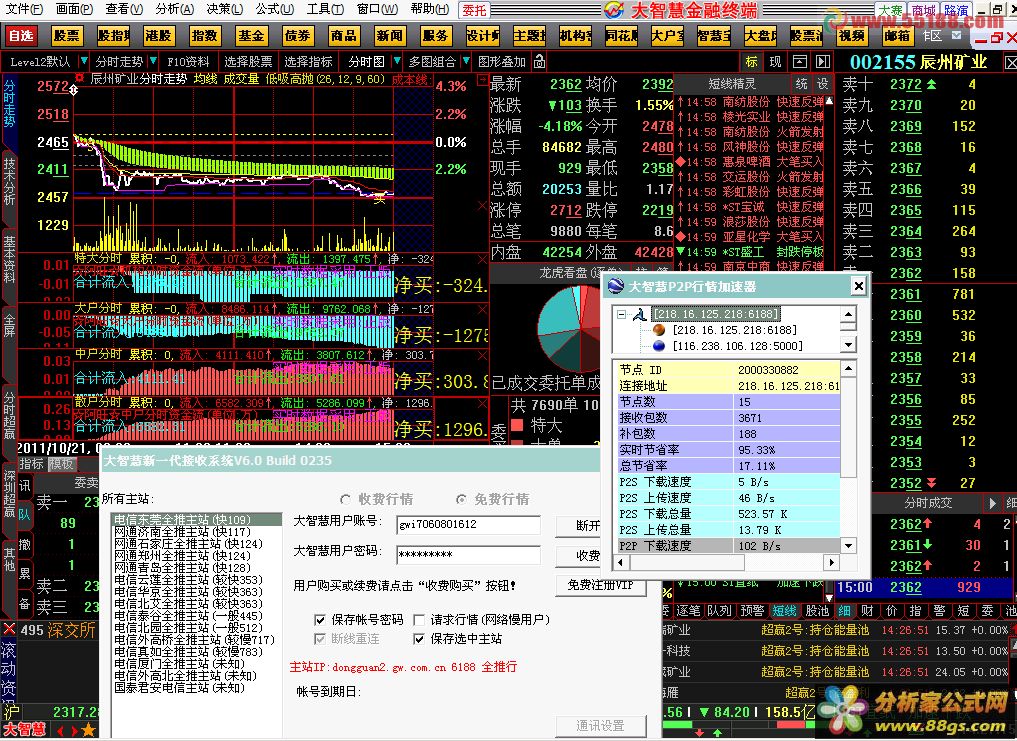1017x741 pixels.
Task: Click the 选择股票 toolbar button
Action: pyautogui.click(x=248, y=62)
